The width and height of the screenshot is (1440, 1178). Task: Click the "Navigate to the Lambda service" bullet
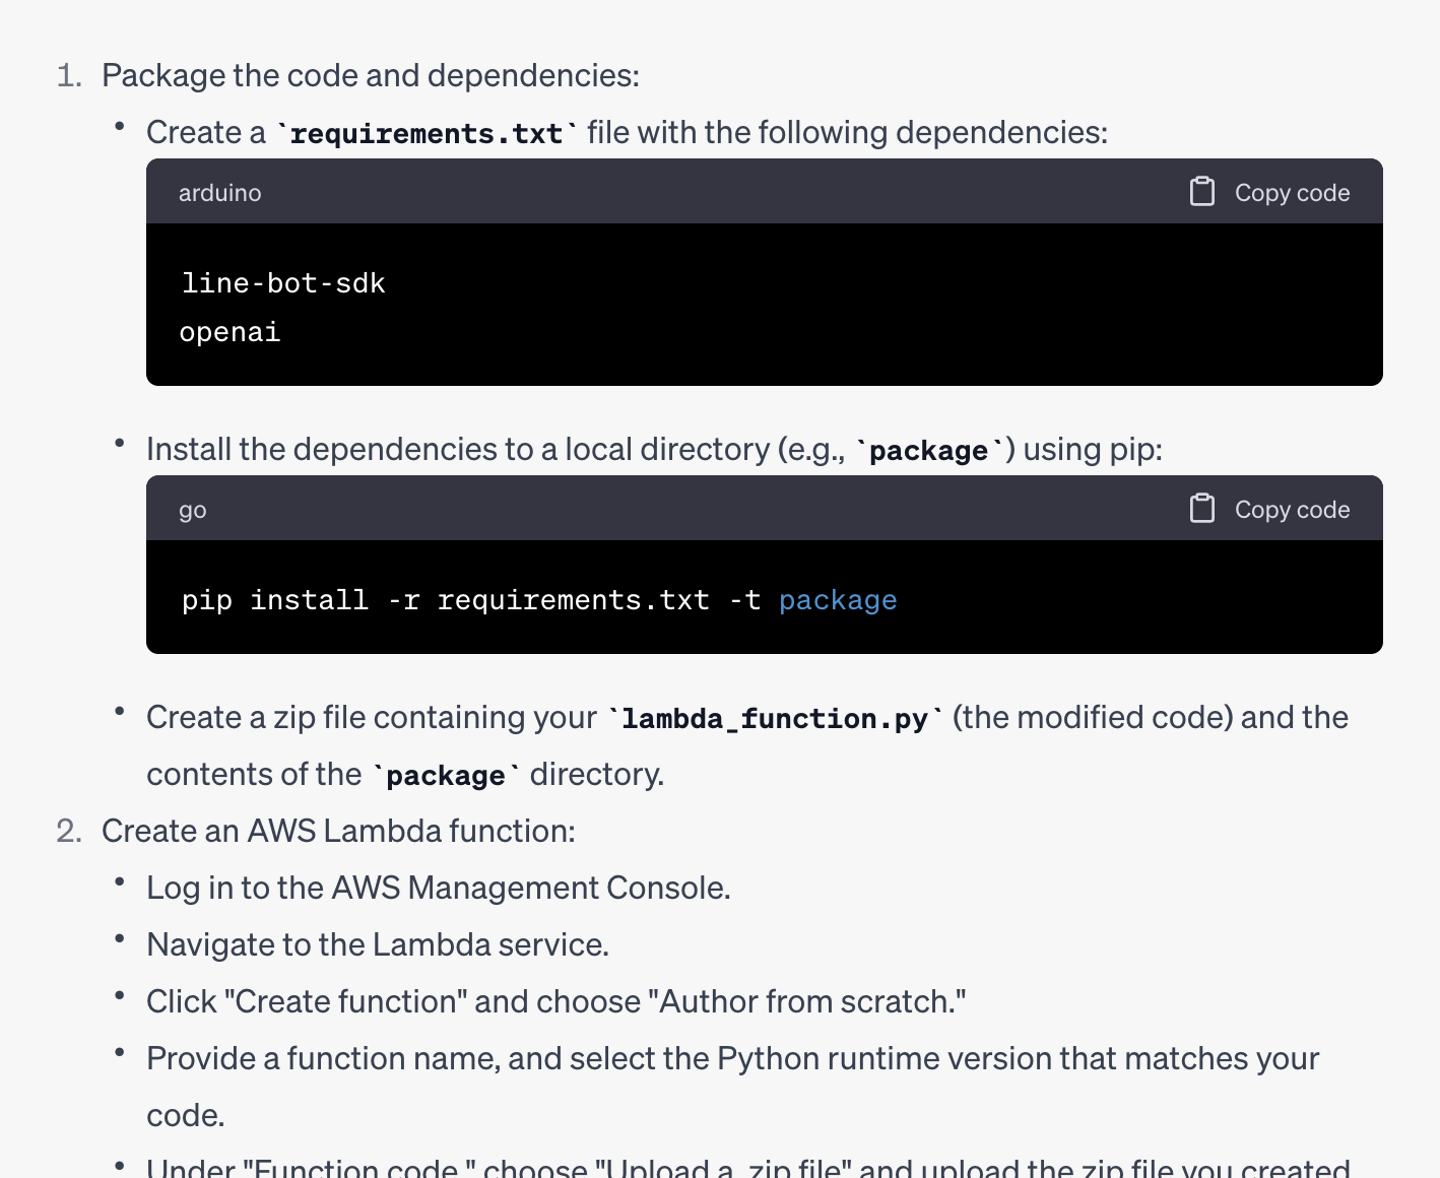[377, 945]
